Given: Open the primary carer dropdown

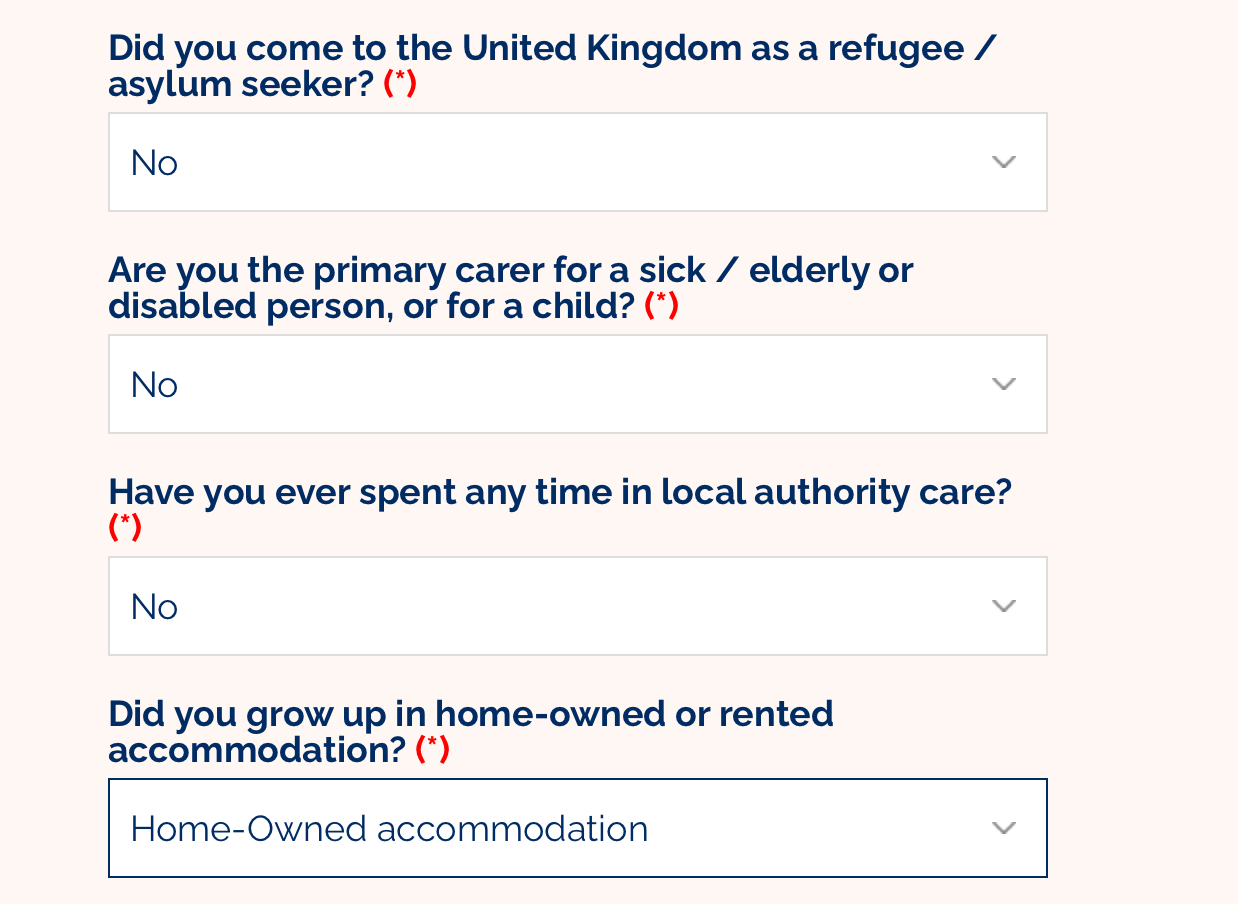Looking at the screenshot, I should [577, 384].
